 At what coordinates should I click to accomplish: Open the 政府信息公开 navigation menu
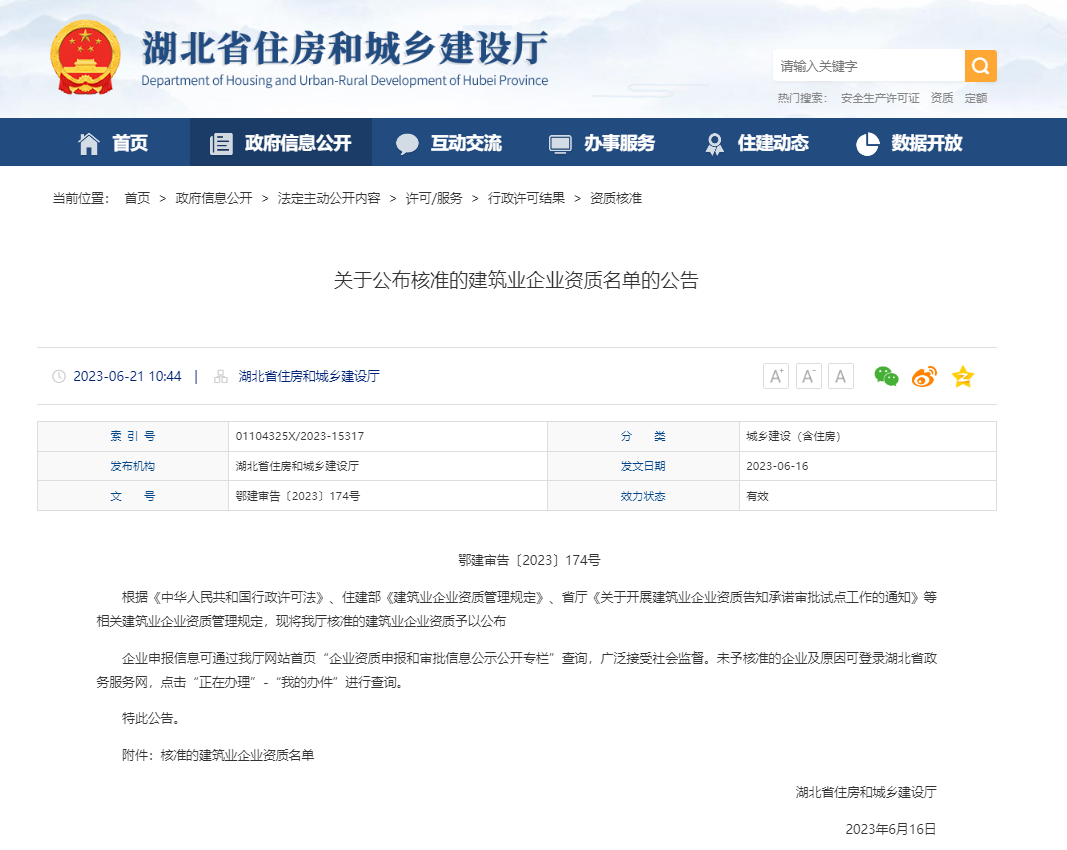298,143
